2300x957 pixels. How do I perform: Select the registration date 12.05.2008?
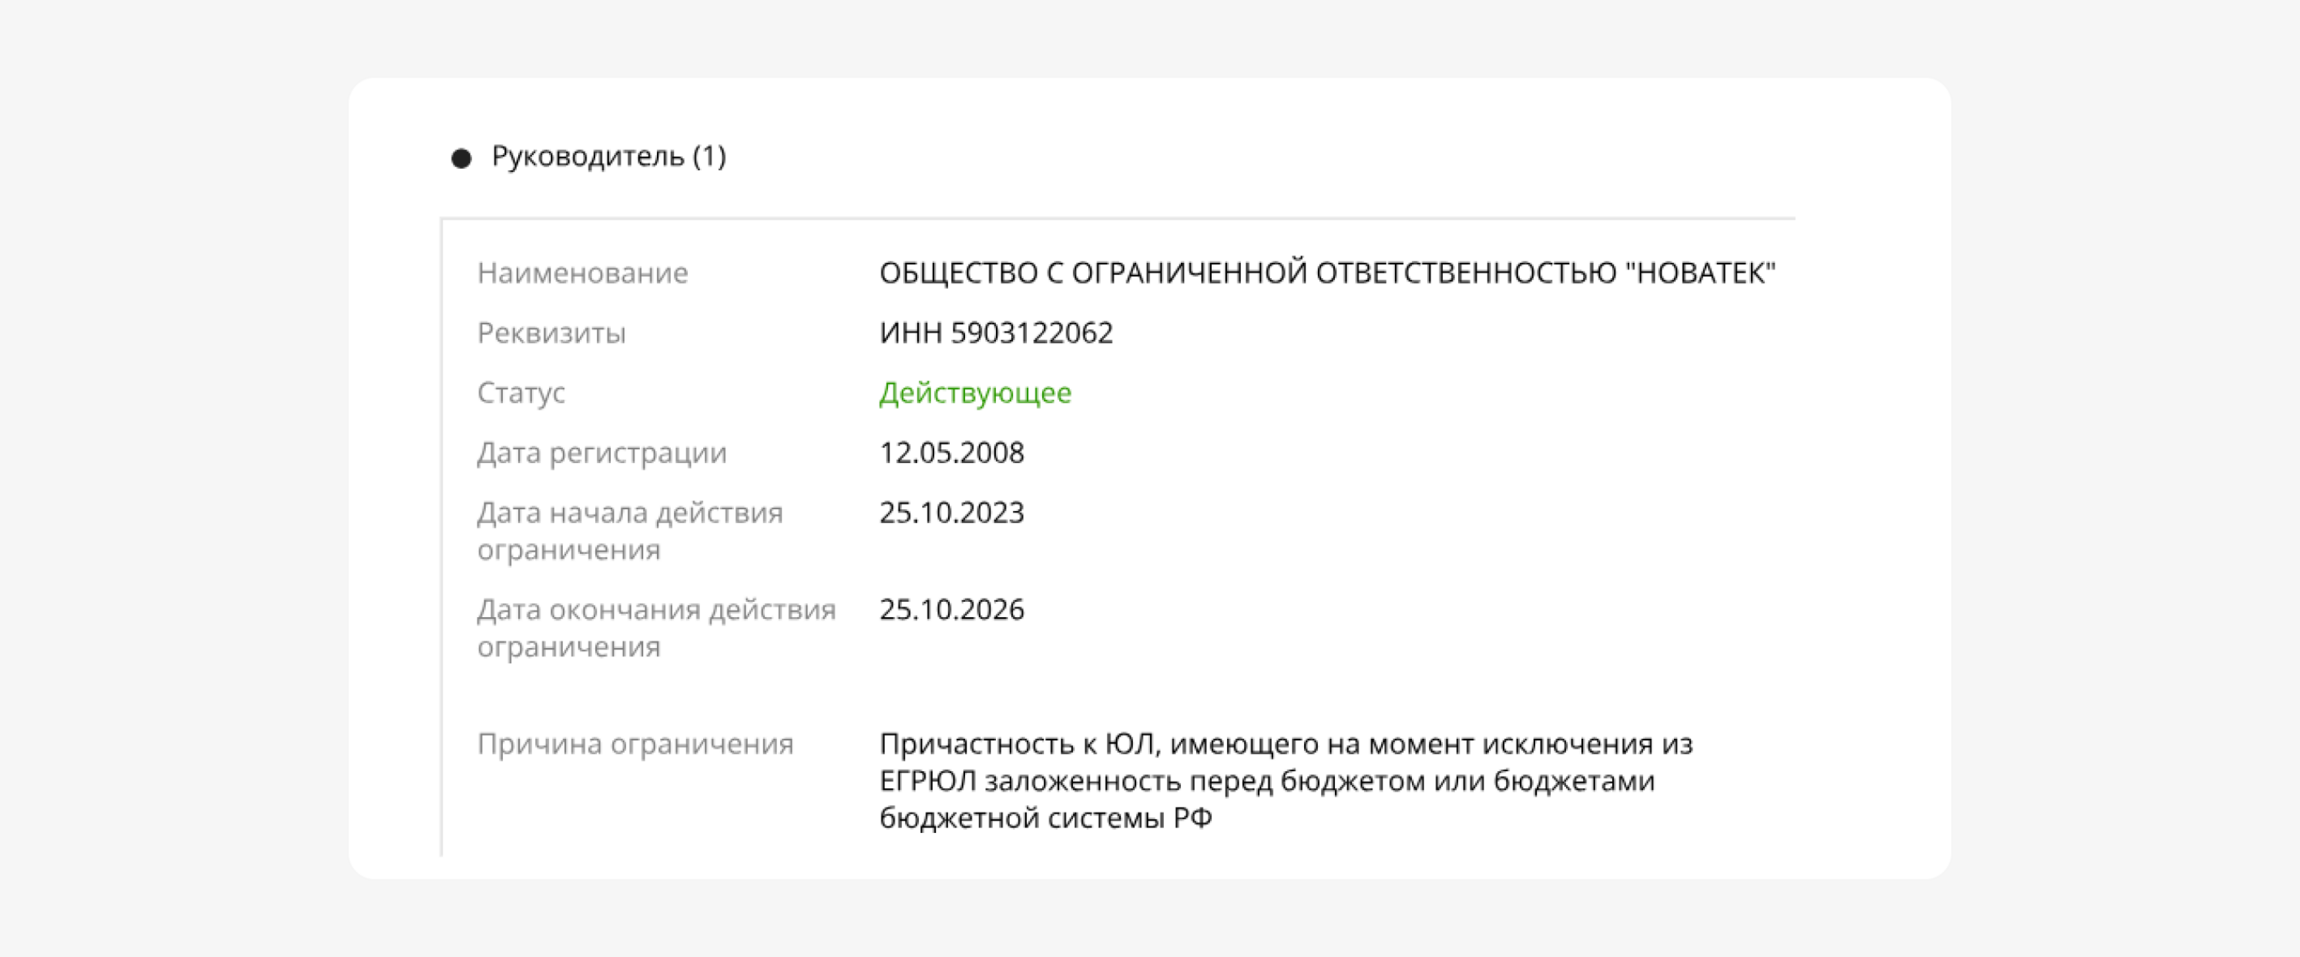[952, 453]
